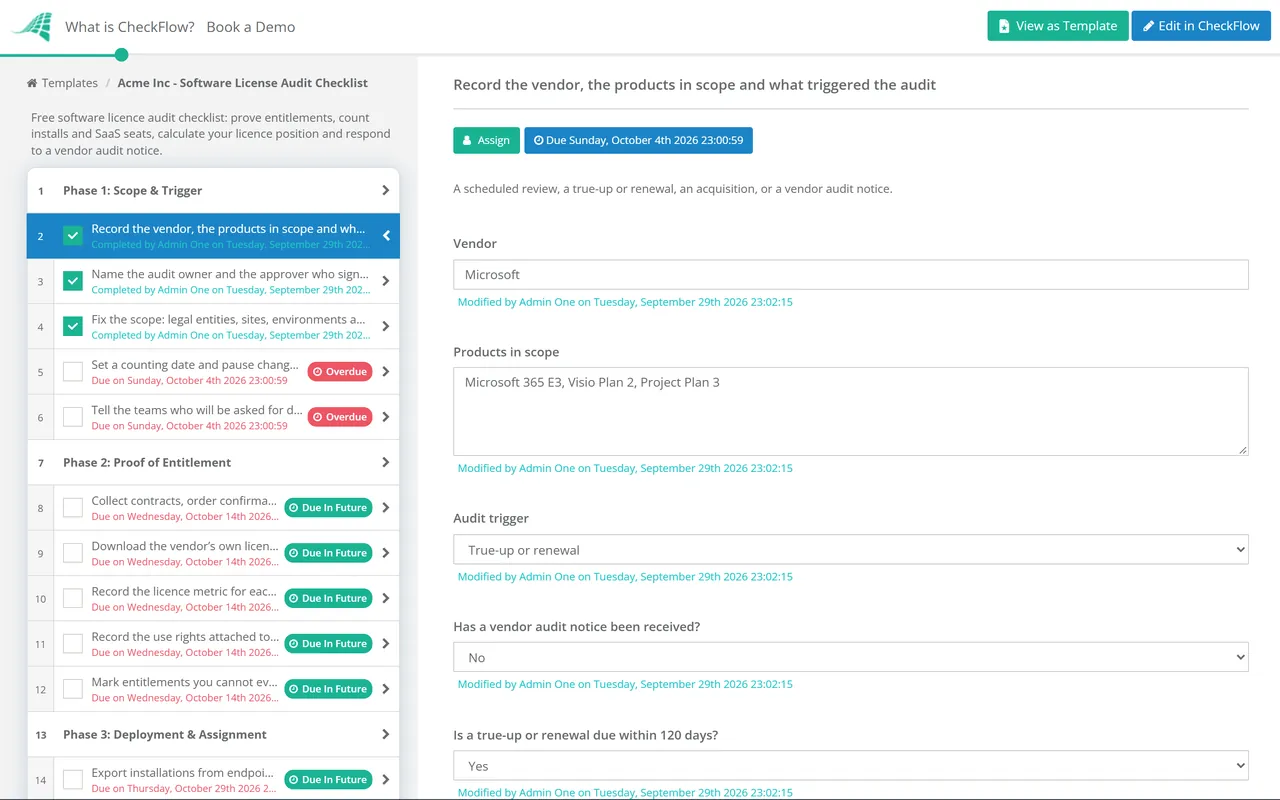Click View as Template button
The width and height of the screenshot is (1280, 800).
pyautogui.click(x=1058, y=26)
